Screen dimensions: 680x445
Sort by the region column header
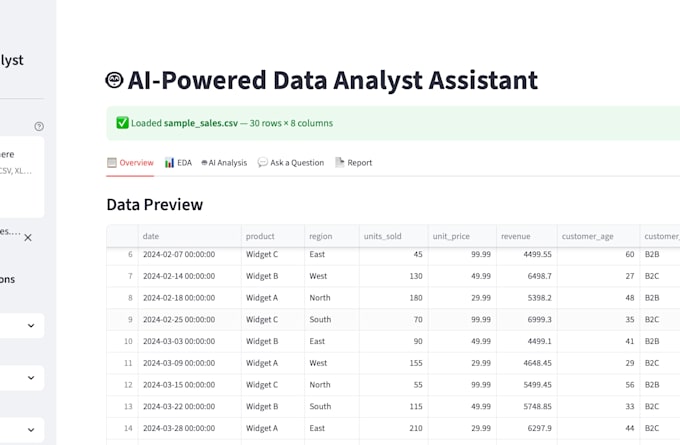tap(332, 236)
